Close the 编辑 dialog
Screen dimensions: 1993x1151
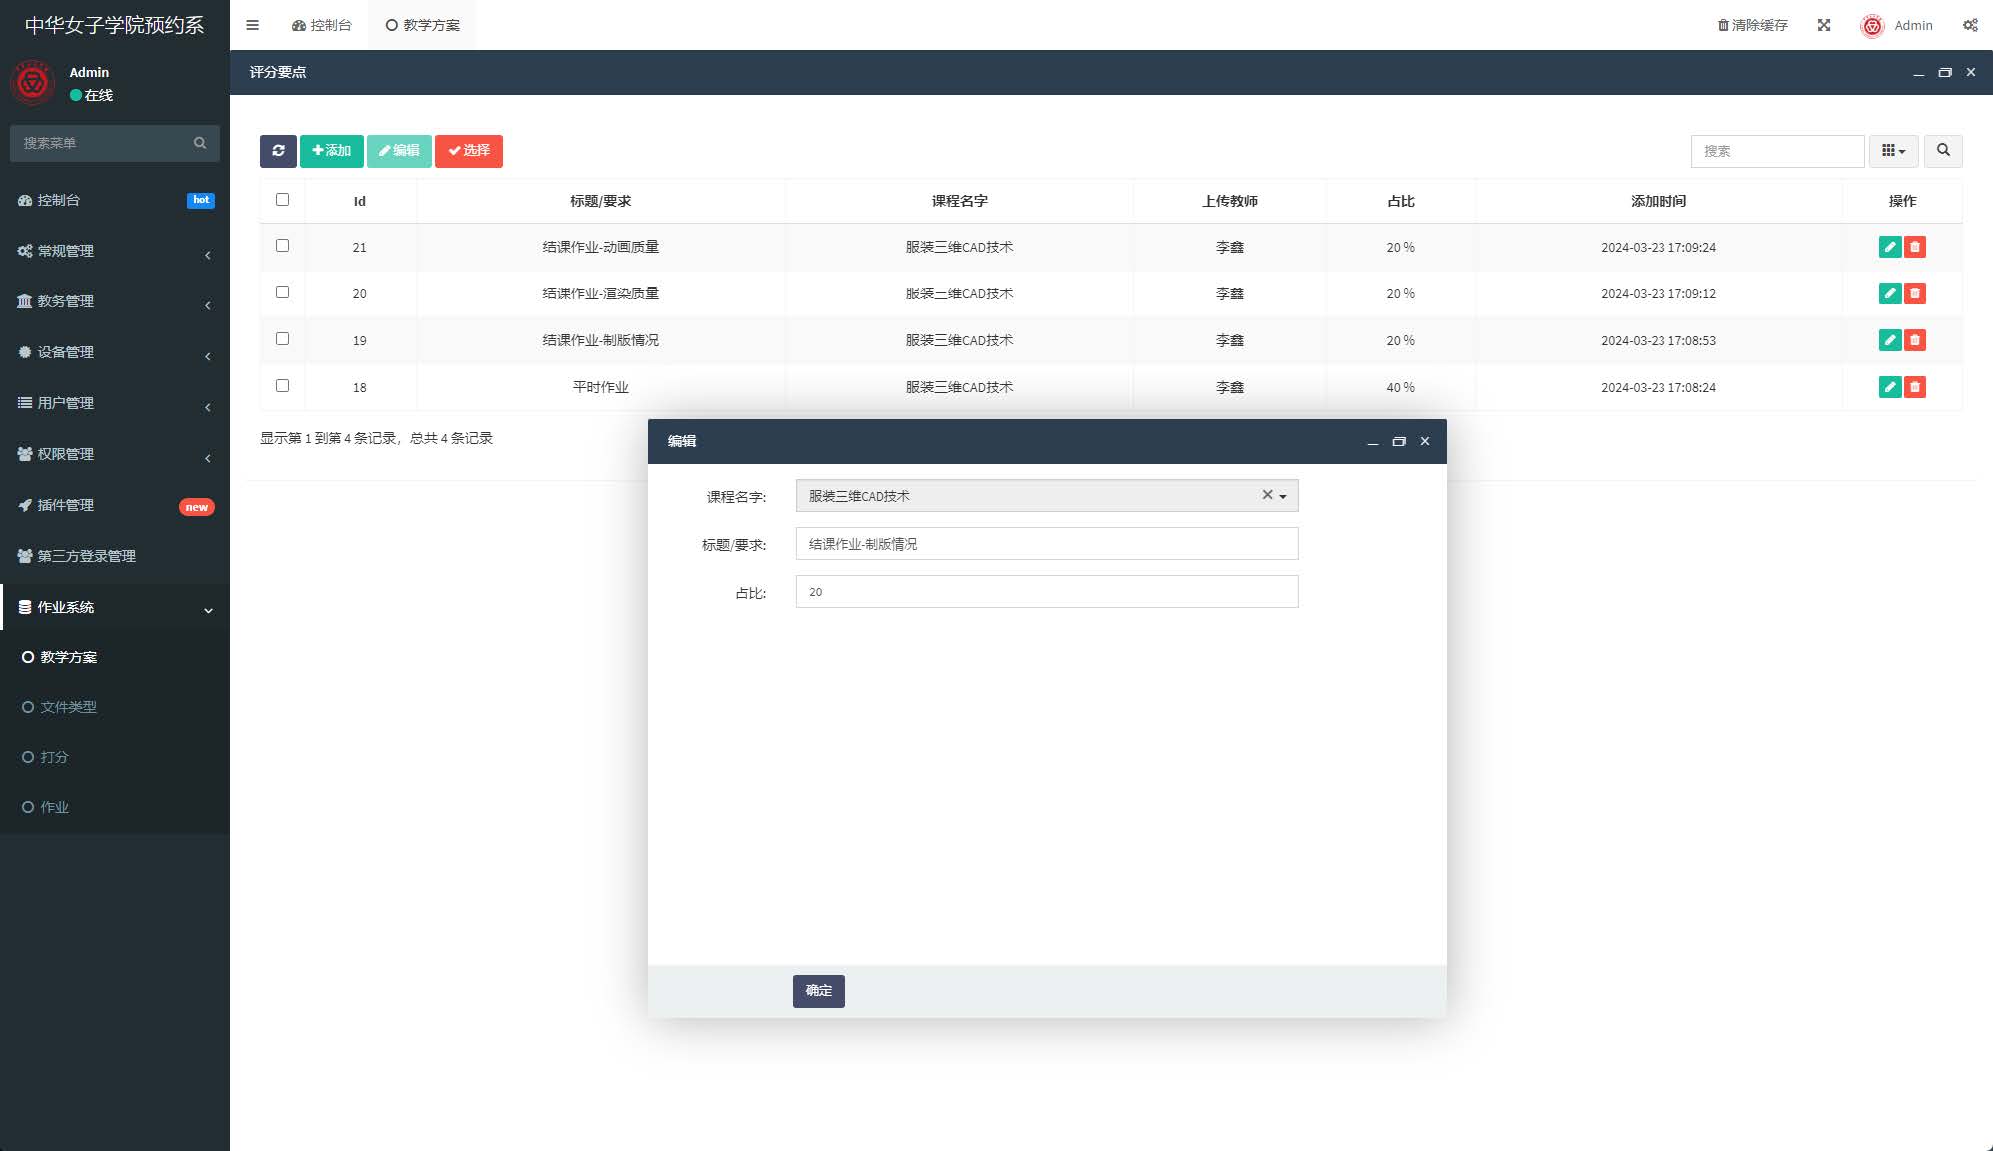point(1424,441)
